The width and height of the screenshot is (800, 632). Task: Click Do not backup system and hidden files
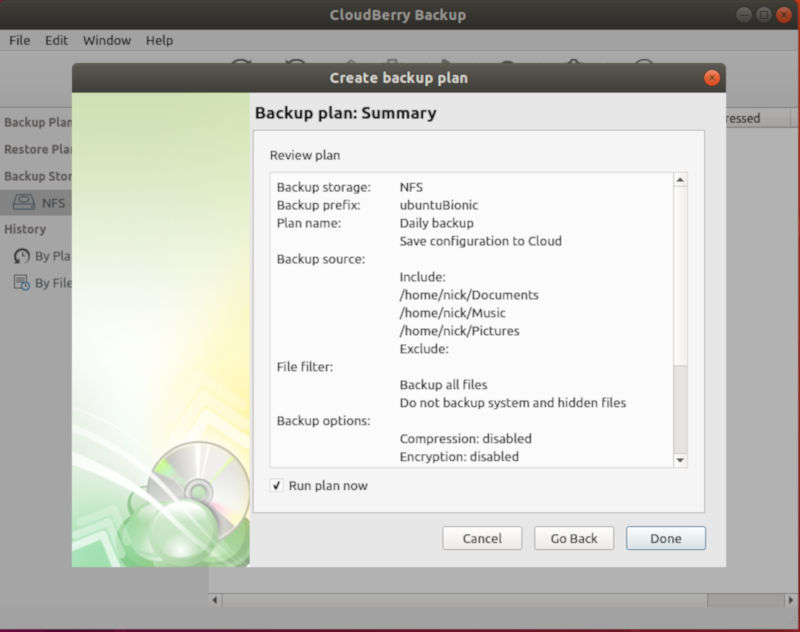click(512, 402)
